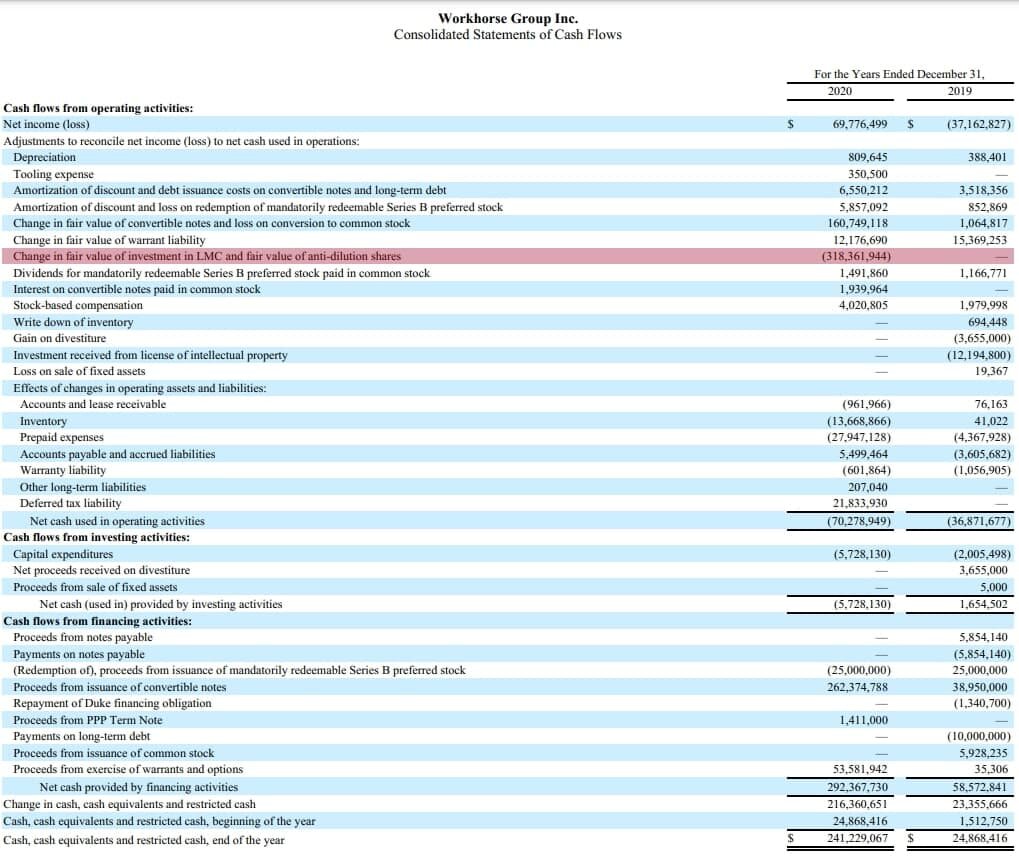Select the Stock-based compensation label
This screenshot has width=1019, height=857.
coord(78,305)
